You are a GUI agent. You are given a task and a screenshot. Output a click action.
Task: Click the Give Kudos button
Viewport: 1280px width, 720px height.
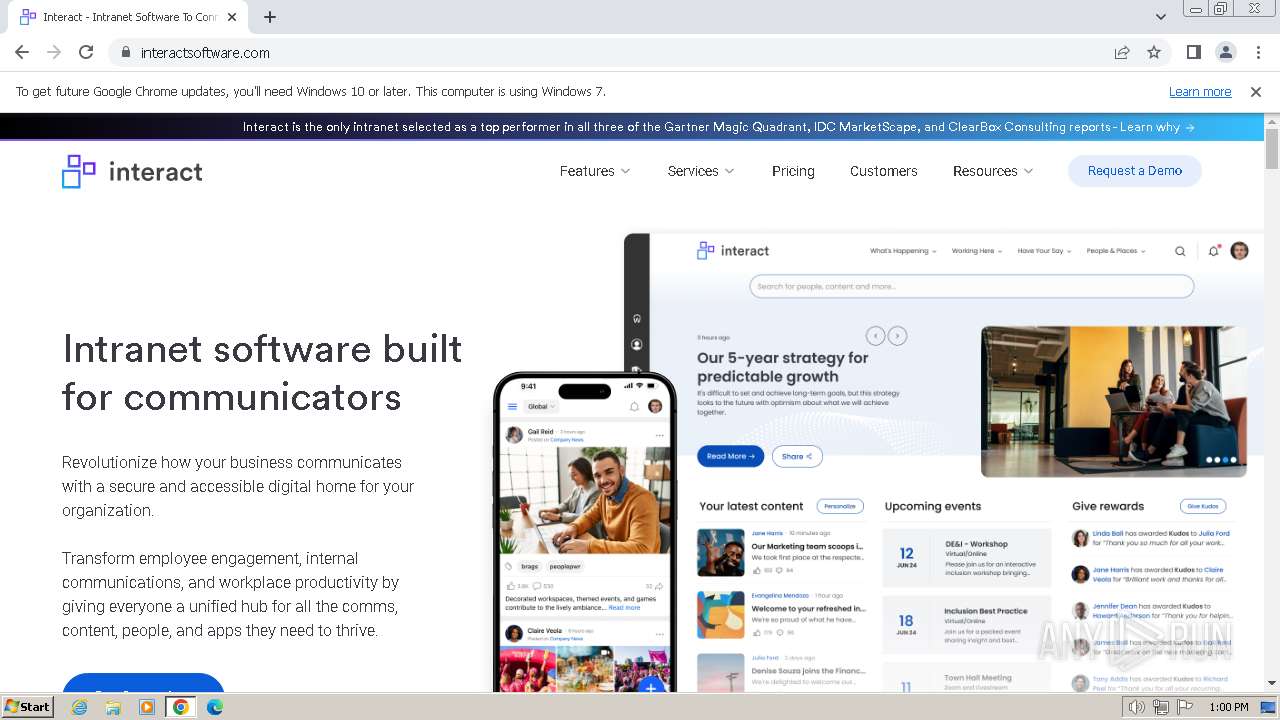[1203, 506]
